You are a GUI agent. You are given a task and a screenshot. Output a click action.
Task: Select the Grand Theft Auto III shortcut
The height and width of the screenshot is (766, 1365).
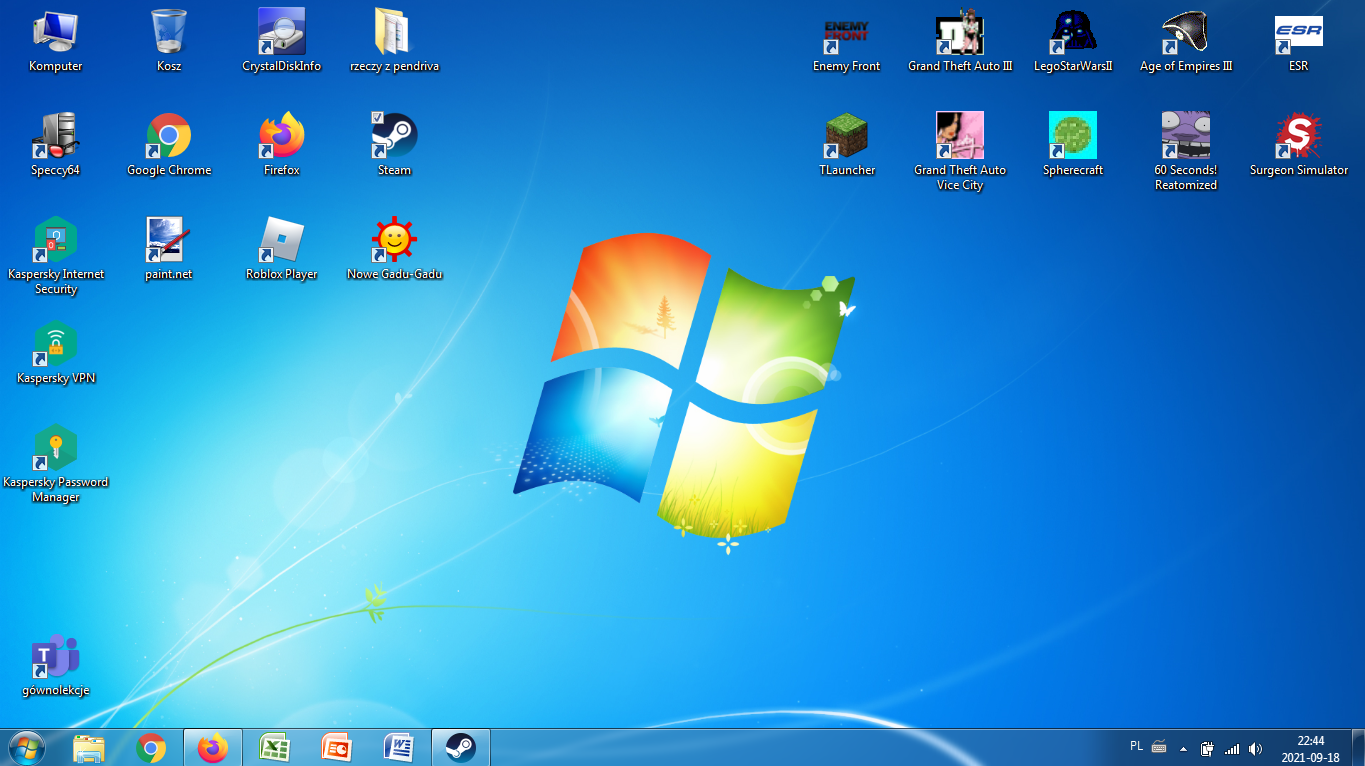point(960,41)
